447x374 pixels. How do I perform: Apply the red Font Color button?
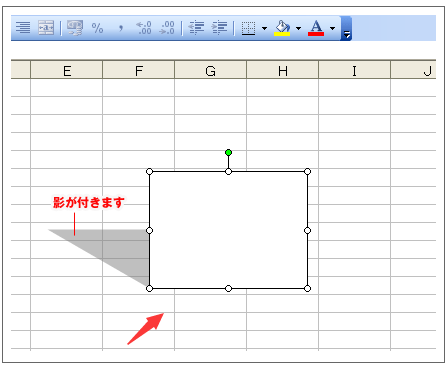point(316,28)
